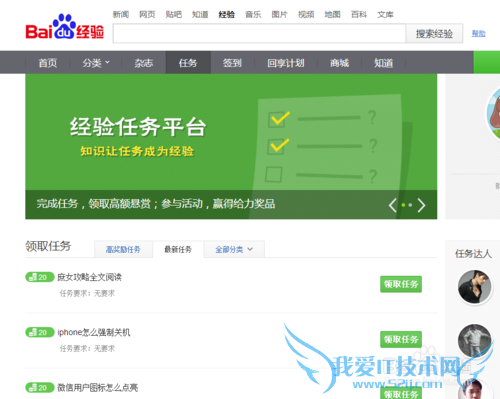Select the second banner carousel dot
The width and height of the screenshot is (500, 399).
[410, 205]
